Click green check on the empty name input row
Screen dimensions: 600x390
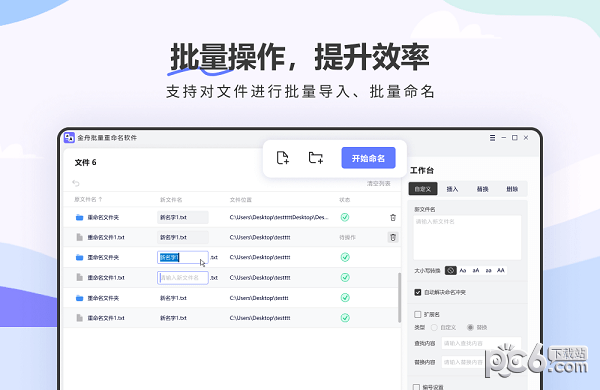pyautogui.click(x=345, y=277)
